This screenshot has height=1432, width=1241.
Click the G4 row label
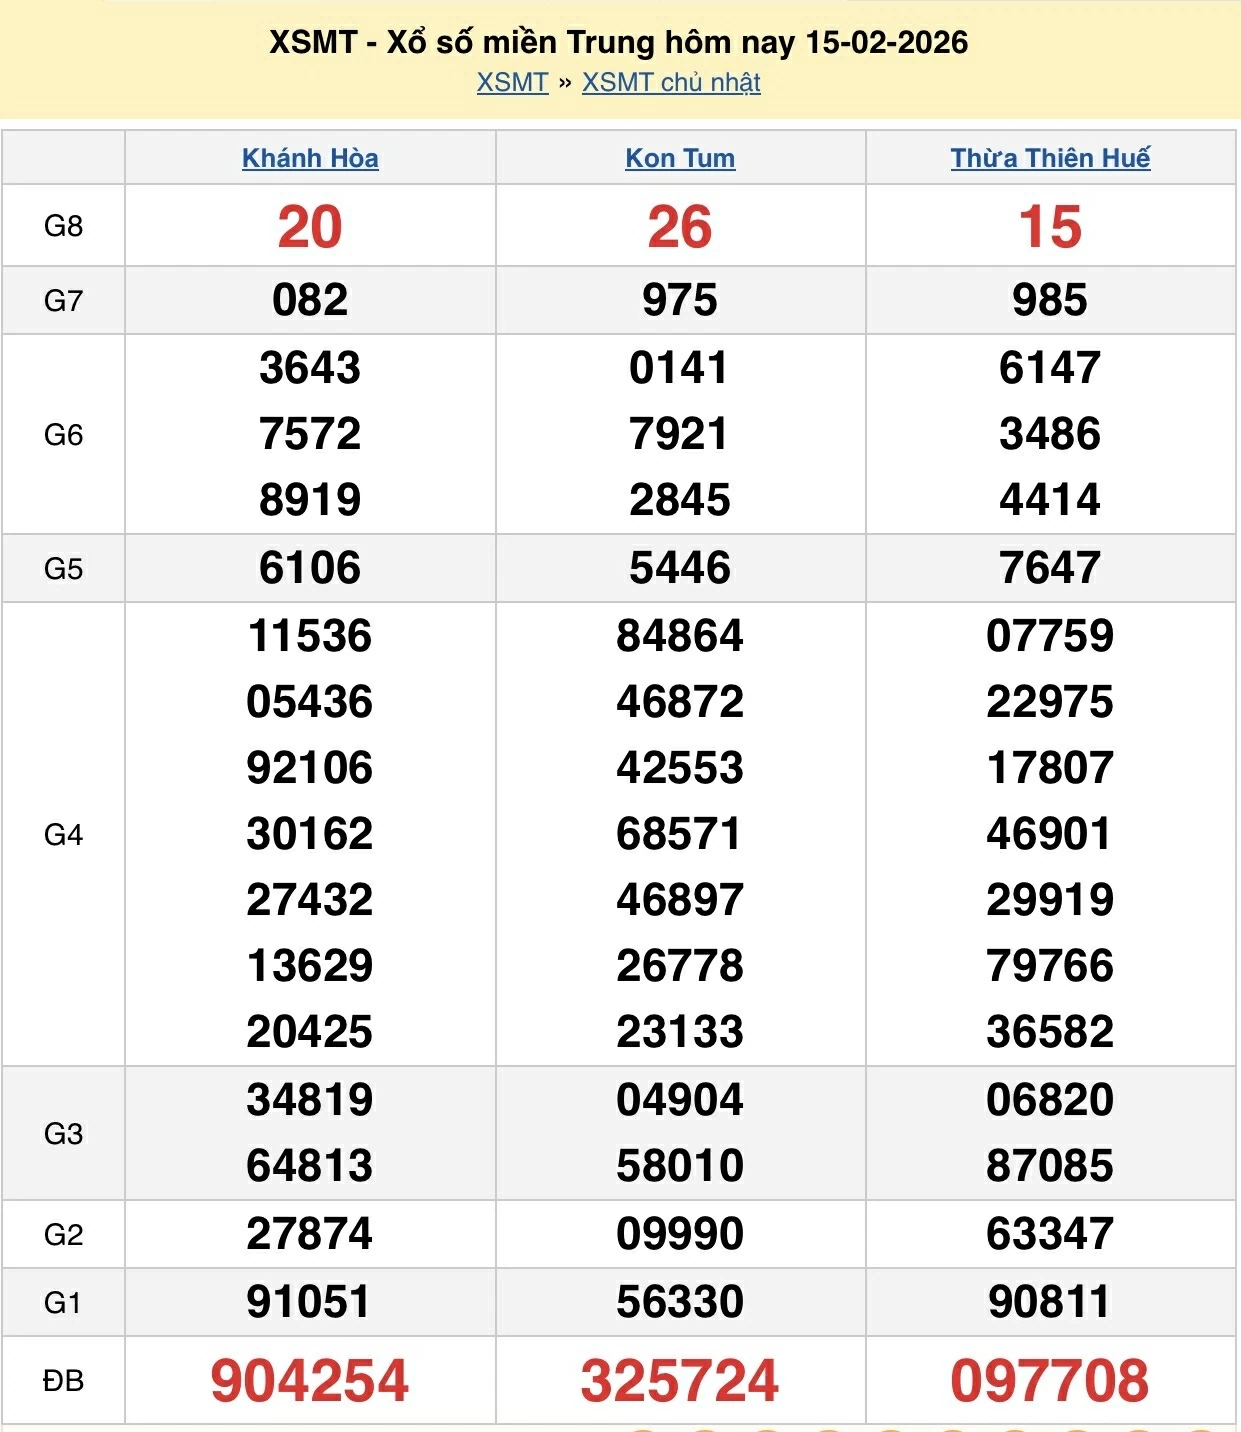(63, 835)
